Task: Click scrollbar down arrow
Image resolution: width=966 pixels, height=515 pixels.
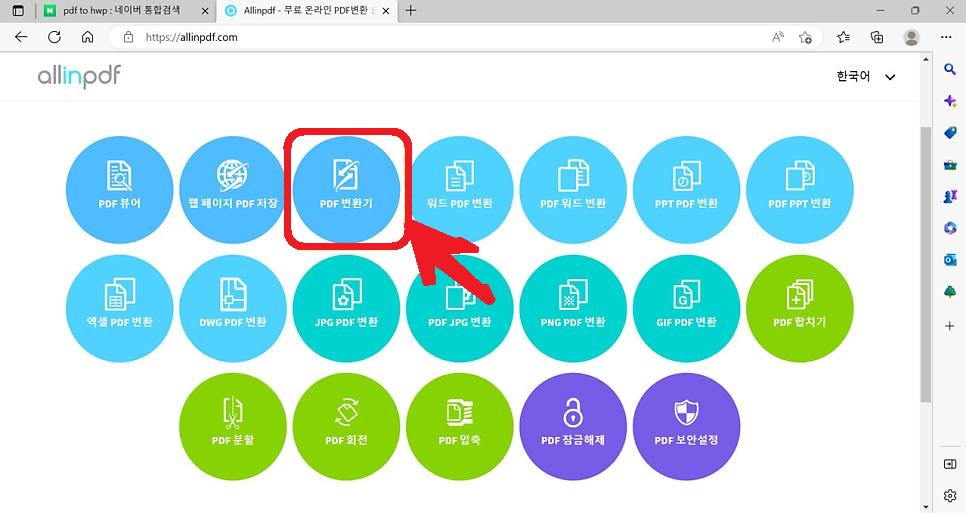Action: (925, 507)
